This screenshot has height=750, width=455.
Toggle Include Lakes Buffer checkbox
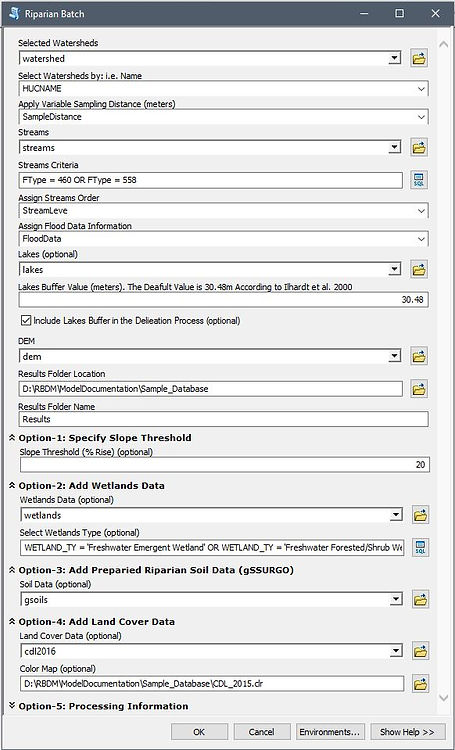(x=26, y=320)
